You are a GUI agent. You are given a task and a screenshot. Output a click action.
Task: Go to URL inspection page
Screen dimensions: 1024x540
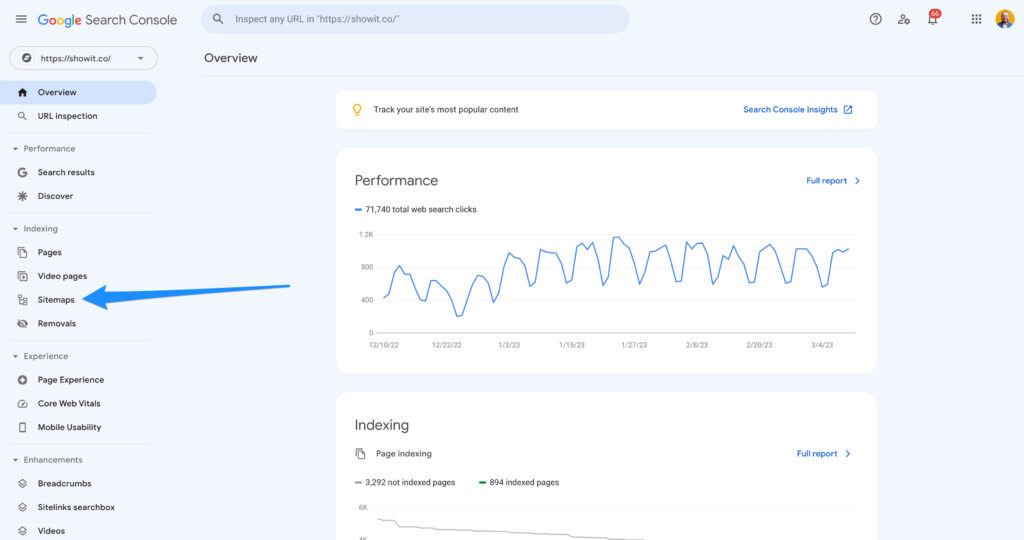[67, 116]
